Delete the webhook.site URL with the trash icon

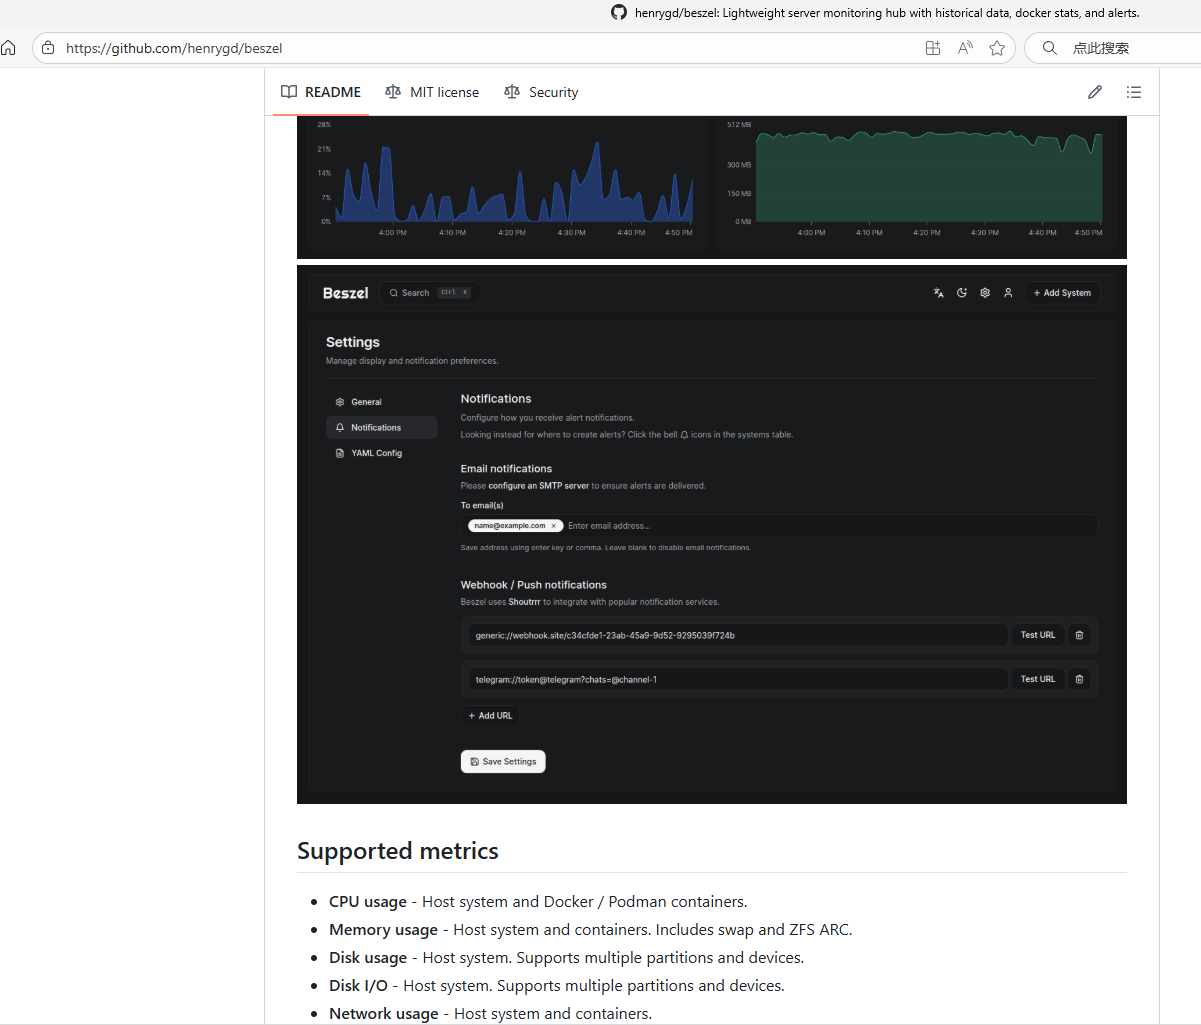pos(1079,635)
